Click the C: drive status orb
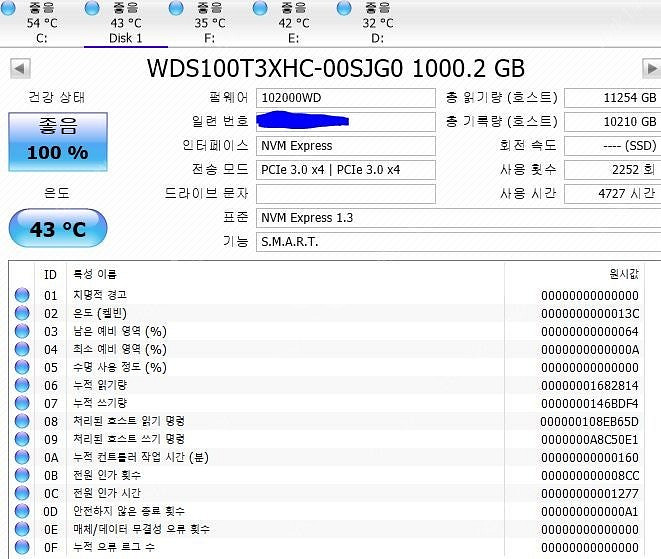 pos(8,8)
